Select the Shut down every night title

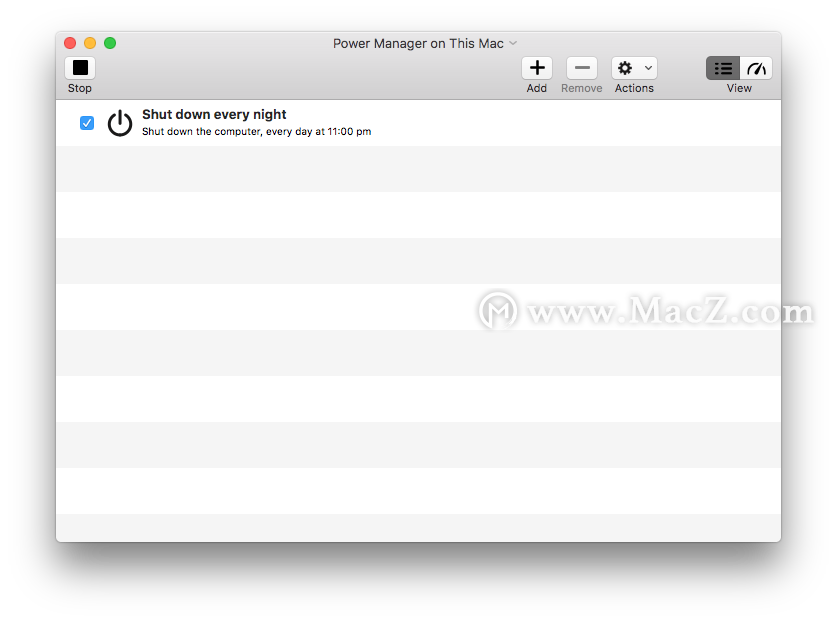(214, 114)
